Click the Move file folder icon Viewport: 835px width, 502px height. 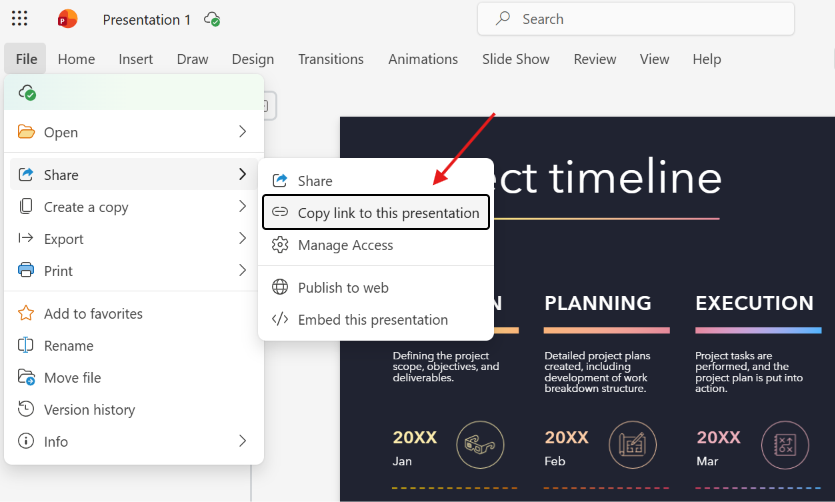click(26, 377)
